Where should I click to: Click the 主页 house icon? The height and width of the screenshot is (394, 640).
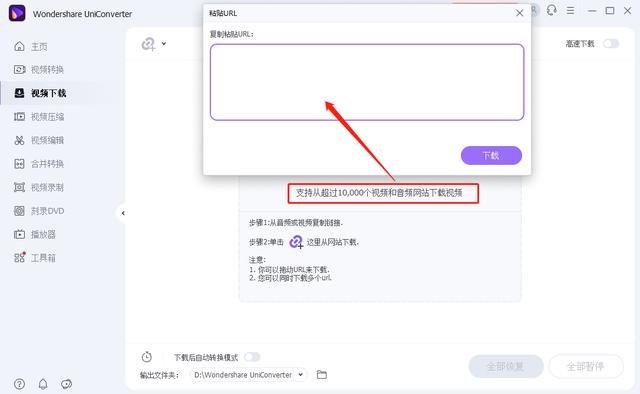19,46
